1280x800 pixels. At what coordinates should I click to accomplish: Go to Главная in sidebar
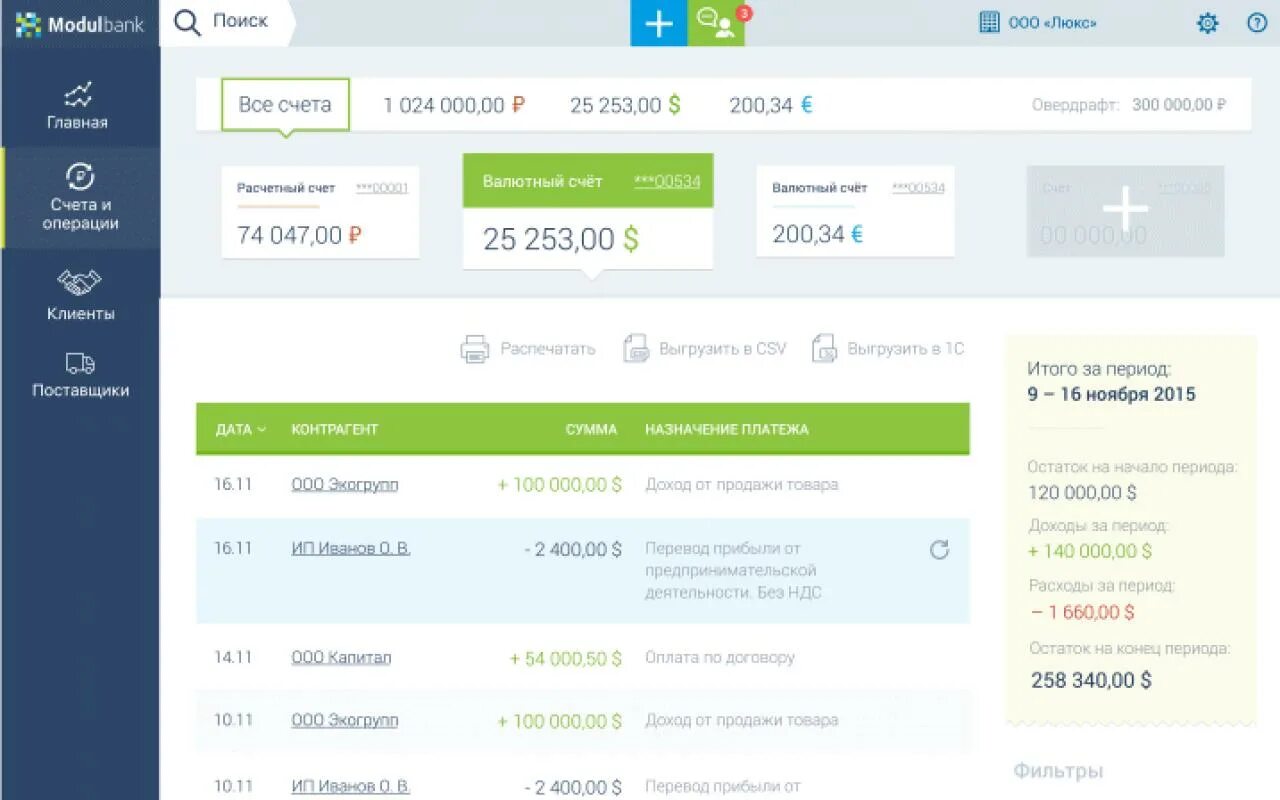click(x=78, y=105)
